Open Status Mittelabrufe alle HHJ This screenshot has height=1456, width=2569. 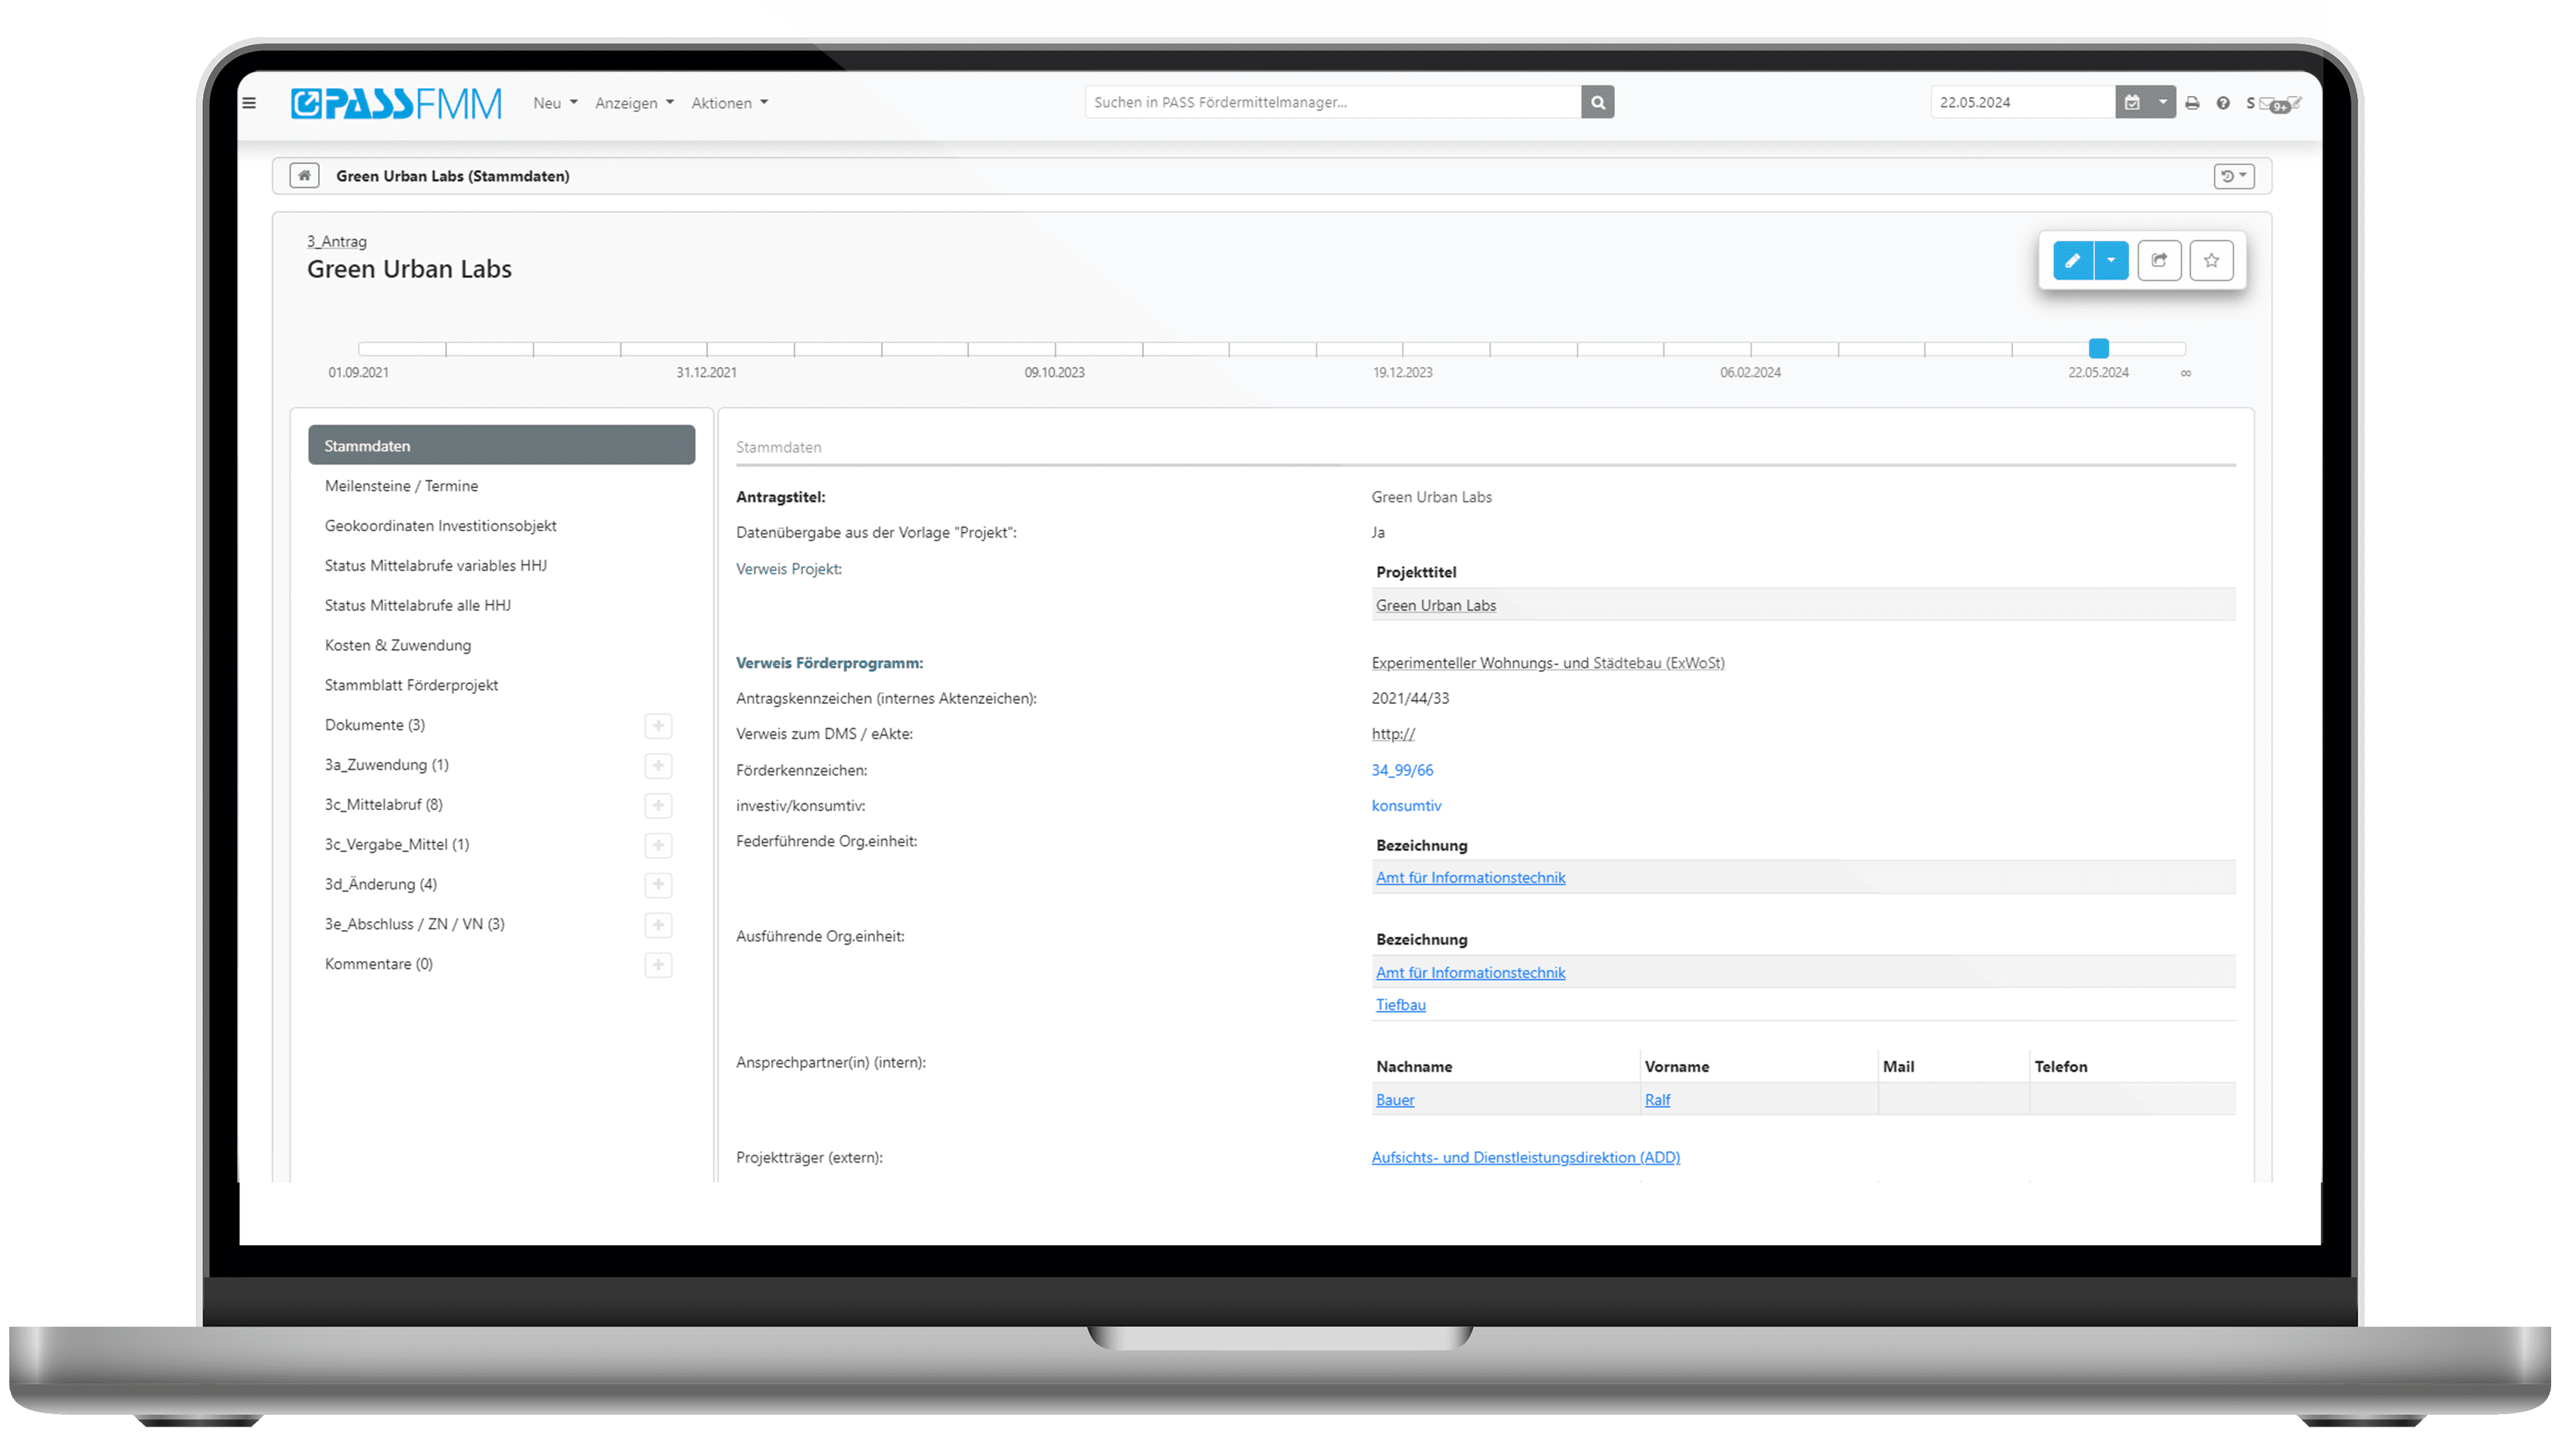coord(417,606)
